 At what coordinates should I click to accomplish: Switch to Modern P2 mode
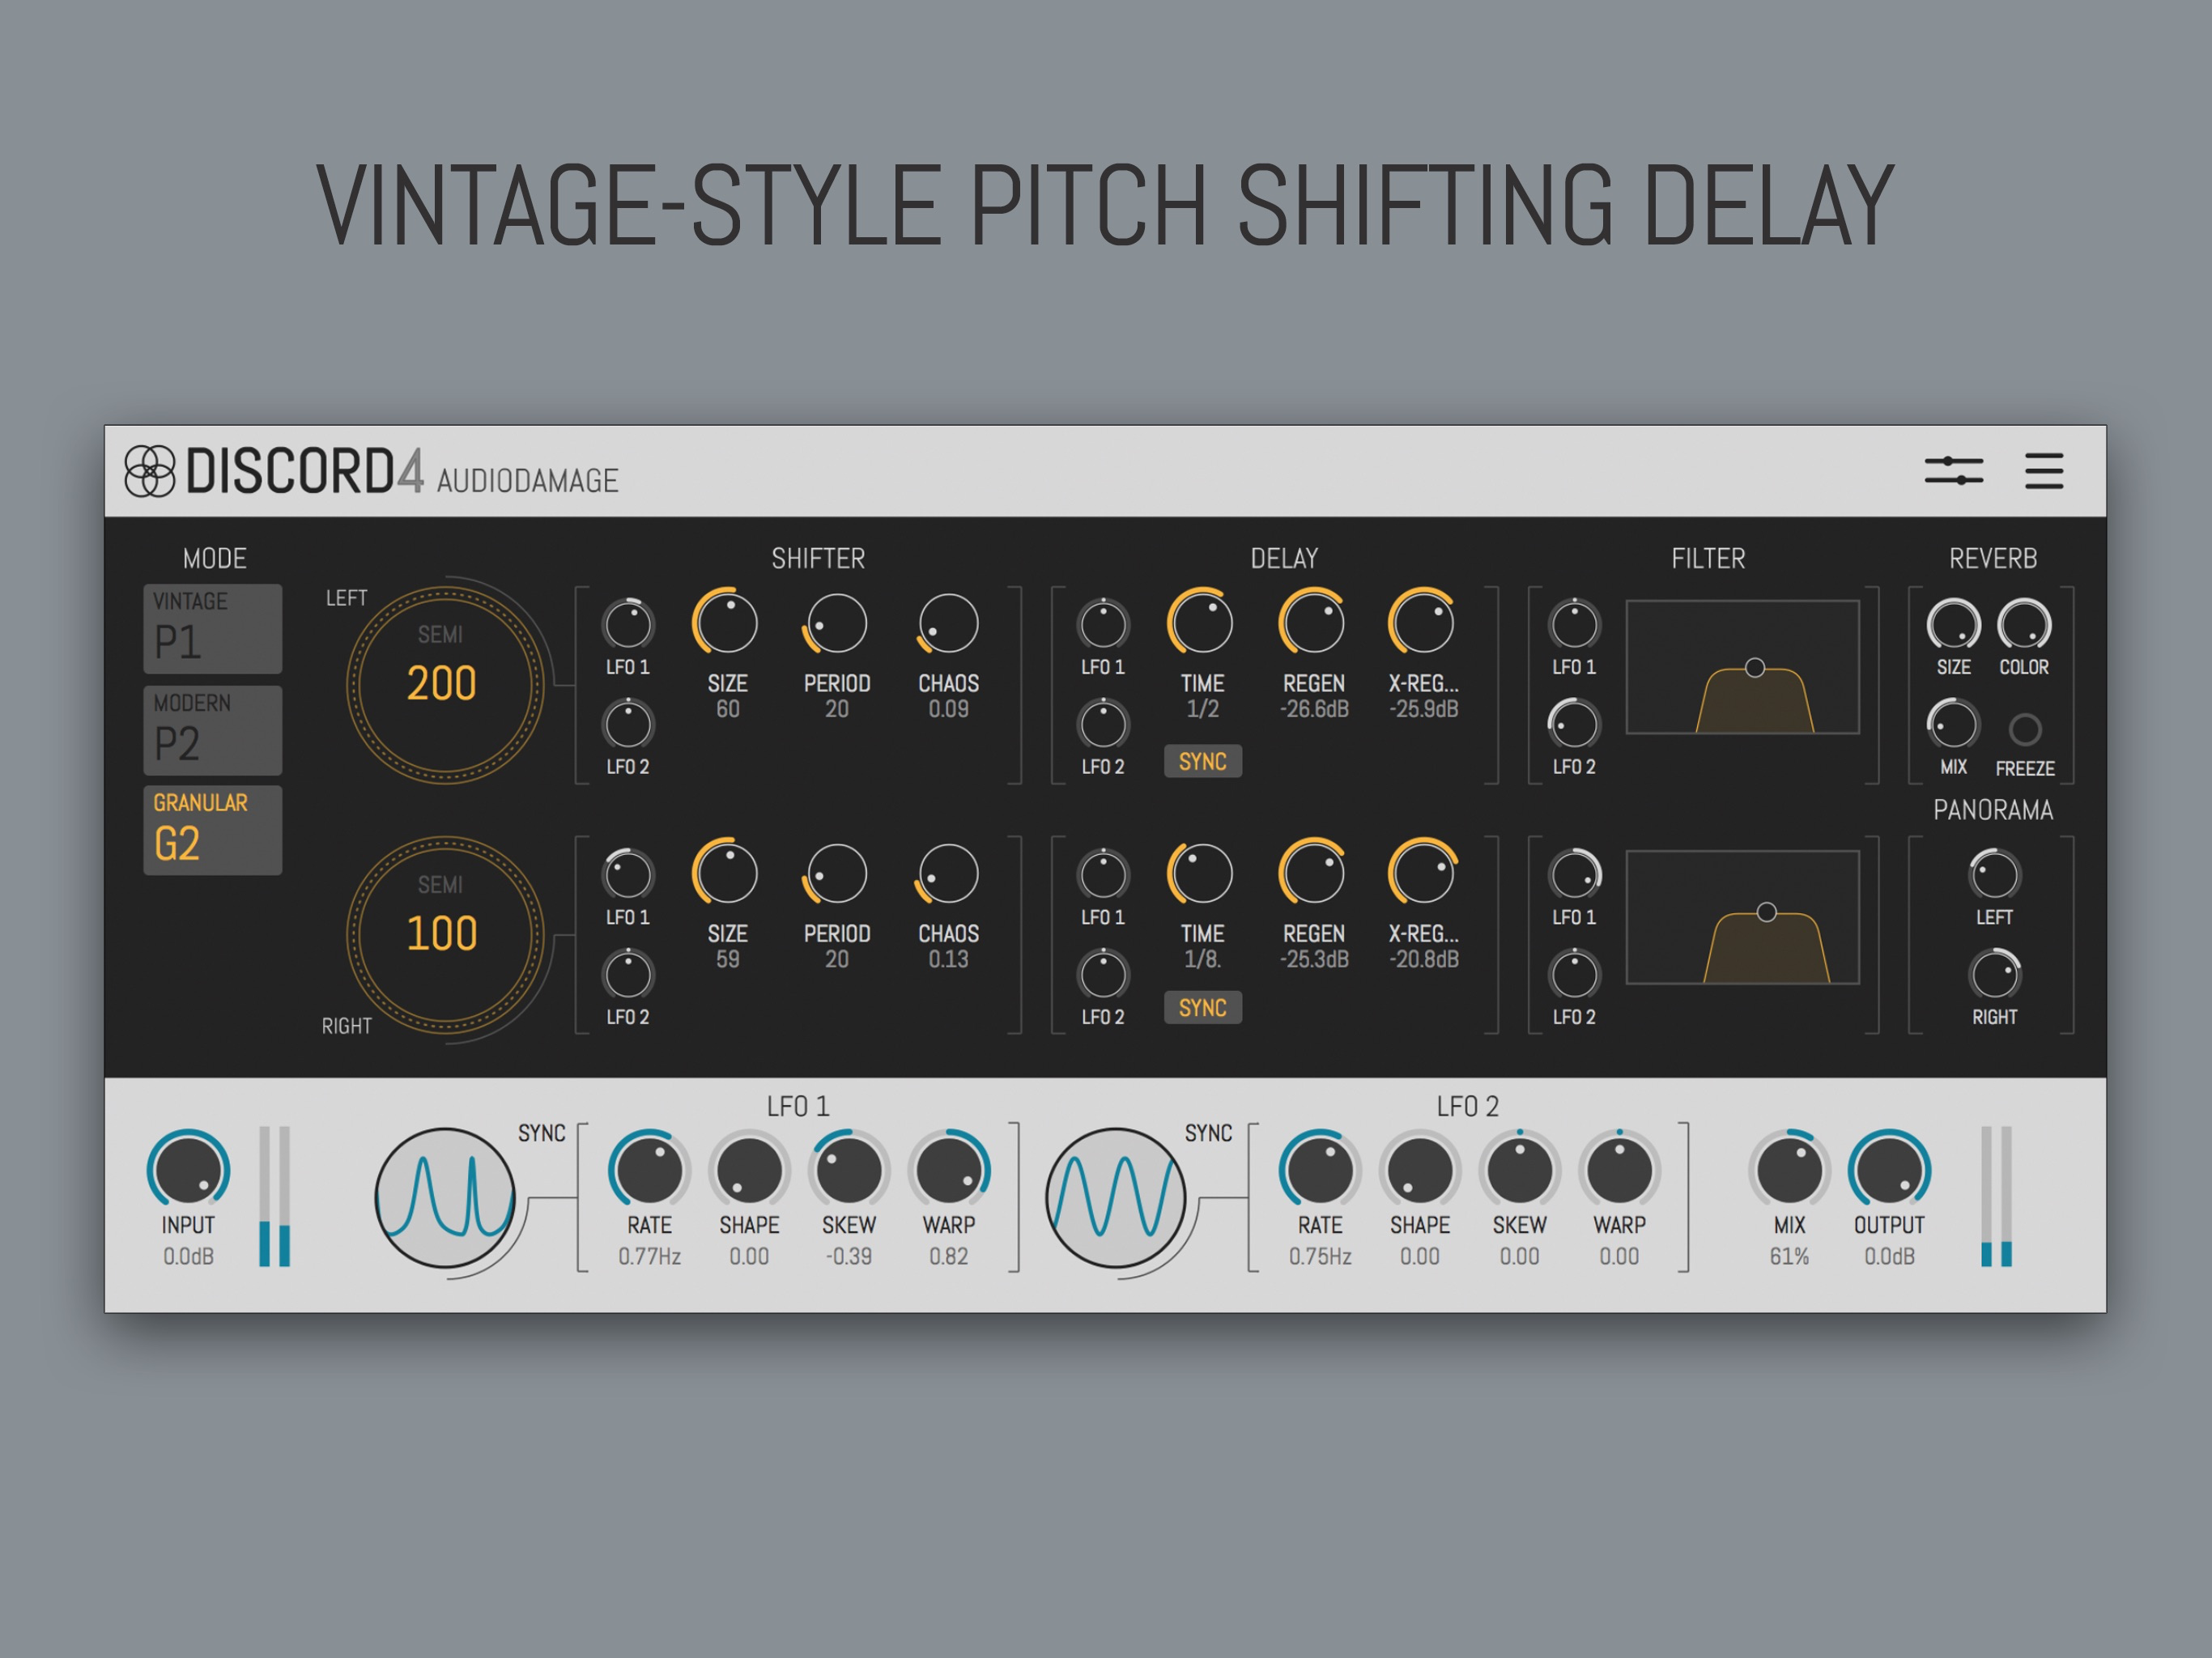[x=212, y=730]
